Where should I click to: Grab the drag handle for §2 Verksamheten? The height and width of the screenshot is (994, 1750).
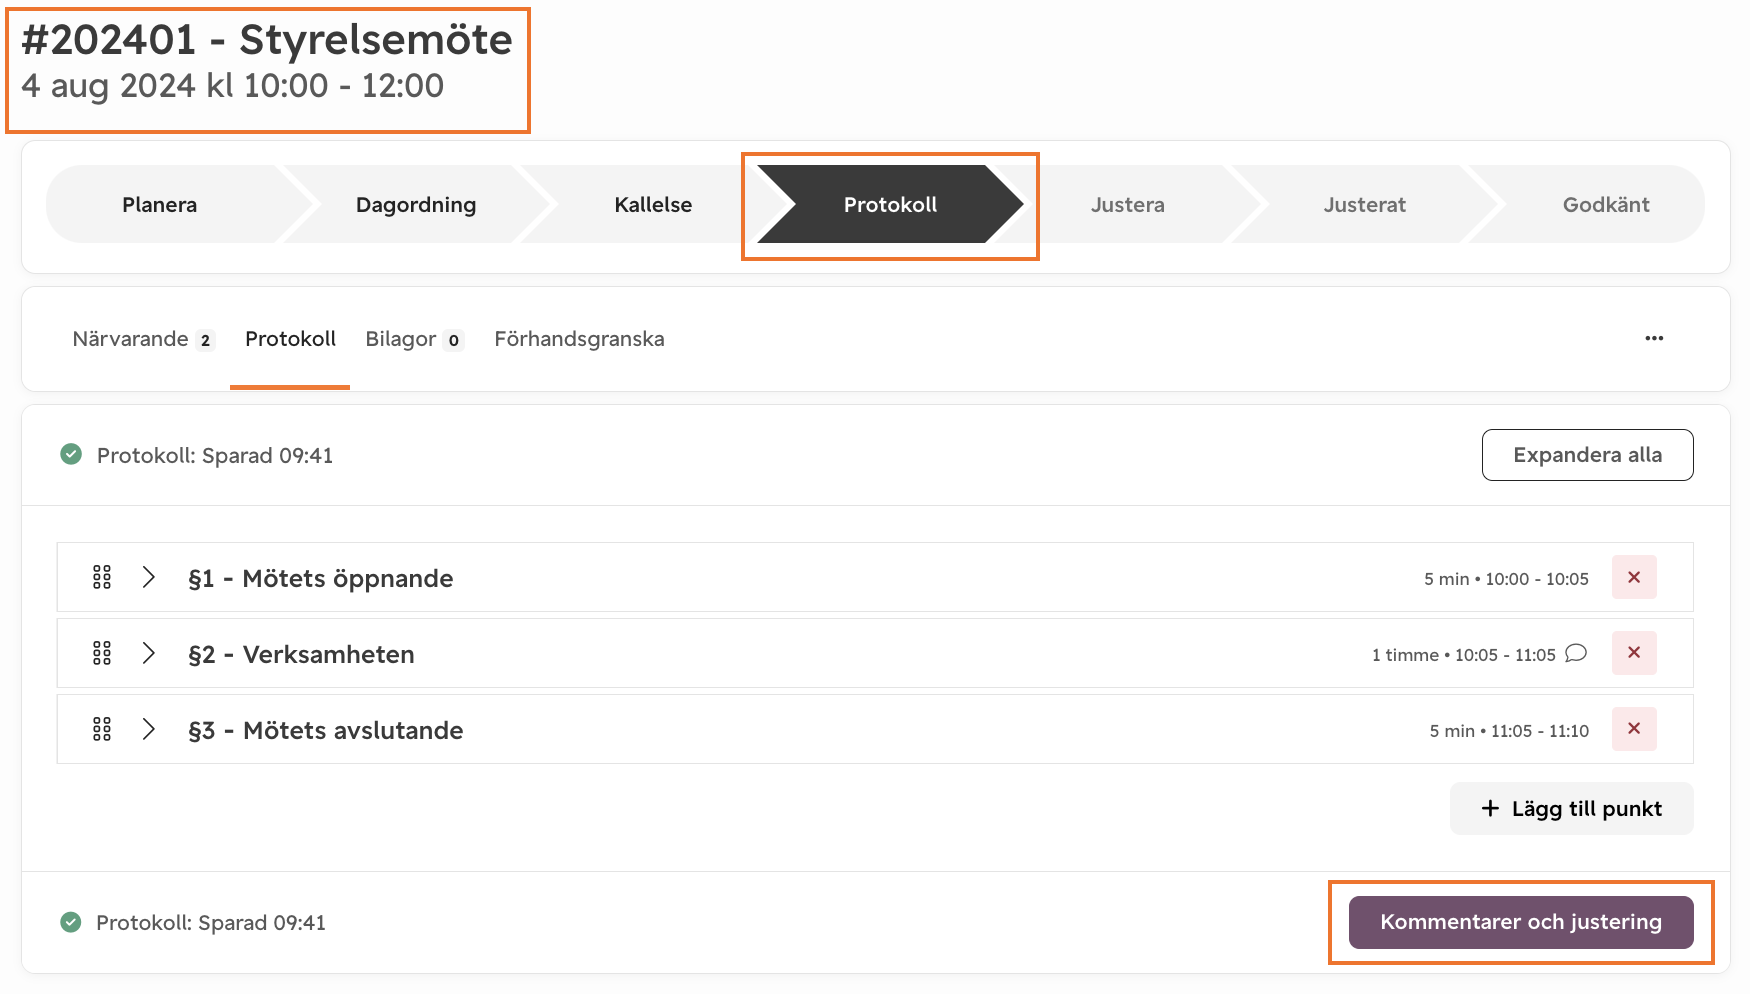click(x=102, y=653)
